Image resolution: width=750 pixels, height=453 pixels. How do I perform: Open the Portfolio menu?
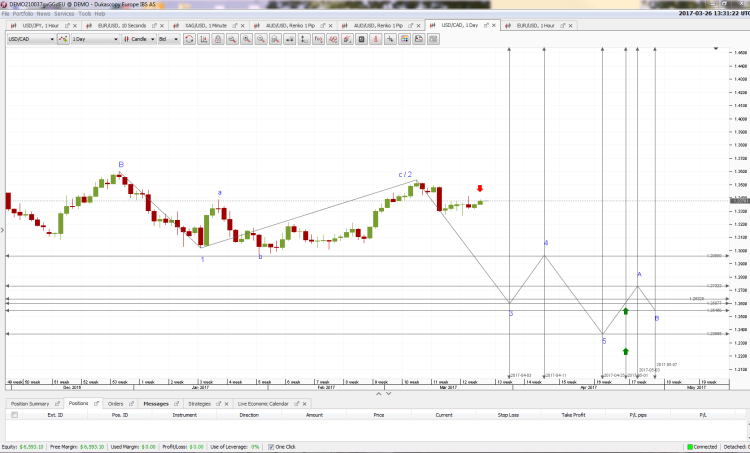click(23, 14)
